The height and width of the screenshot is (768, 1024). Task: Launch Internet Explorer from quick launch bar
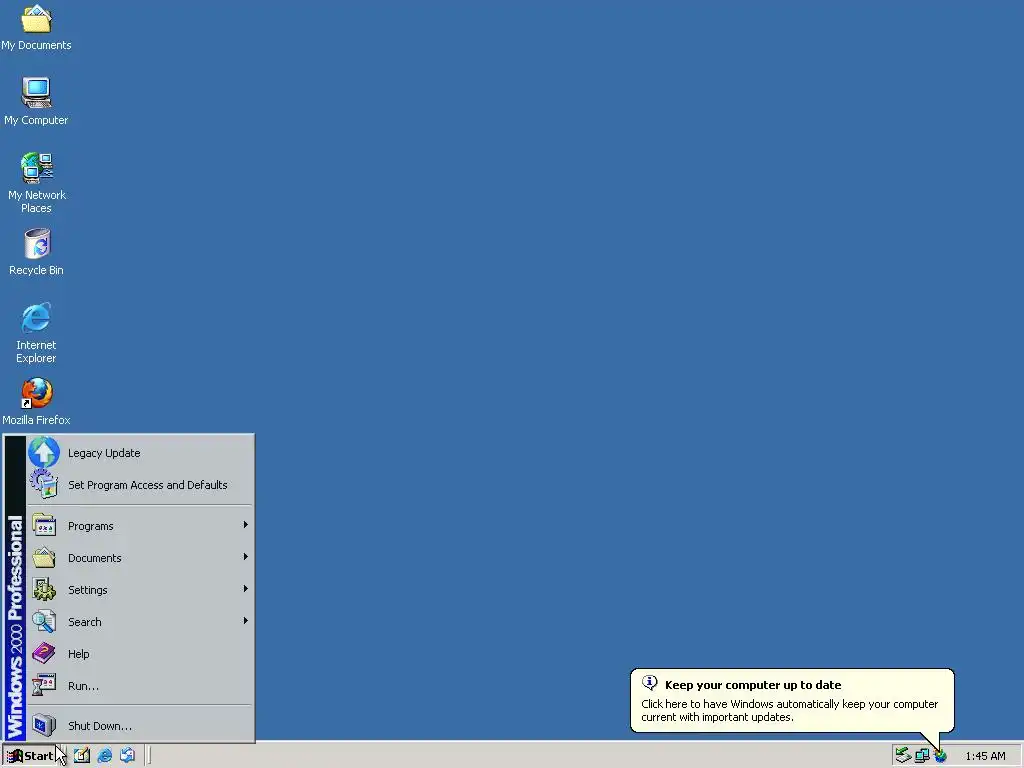[x=104, y=756]
